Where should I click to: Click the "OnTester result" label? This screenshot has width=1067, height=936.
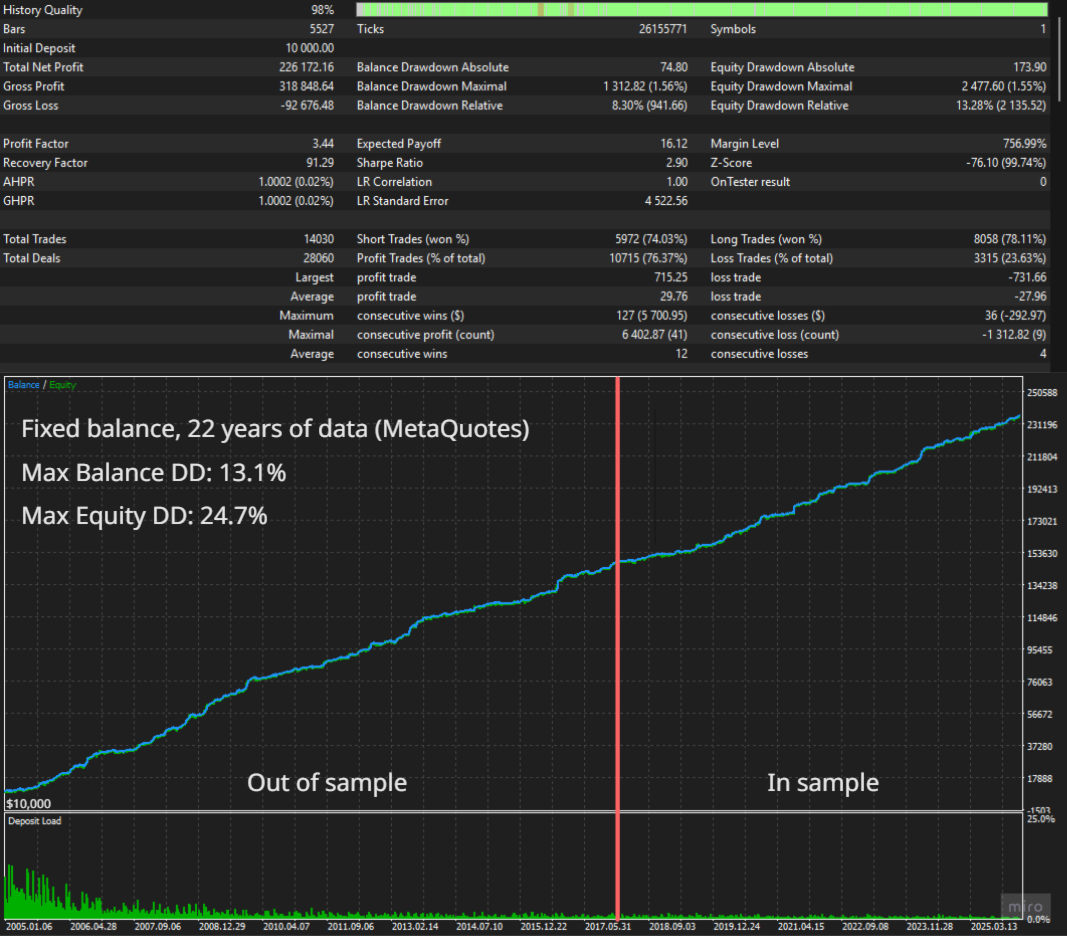750,182
